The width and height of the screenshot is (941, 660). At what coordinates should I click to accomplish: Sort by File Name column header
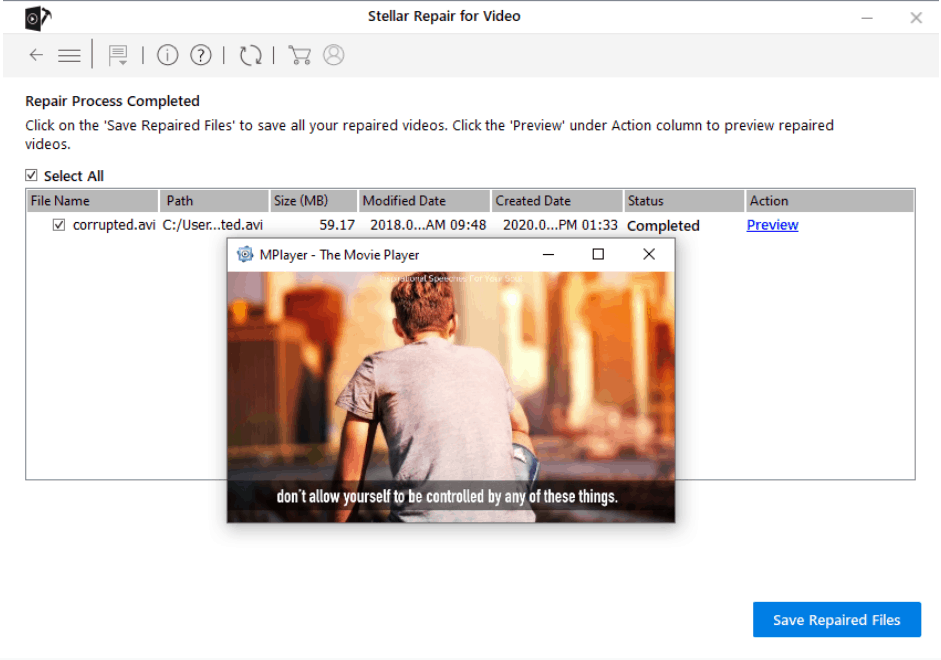click(91, 201)
